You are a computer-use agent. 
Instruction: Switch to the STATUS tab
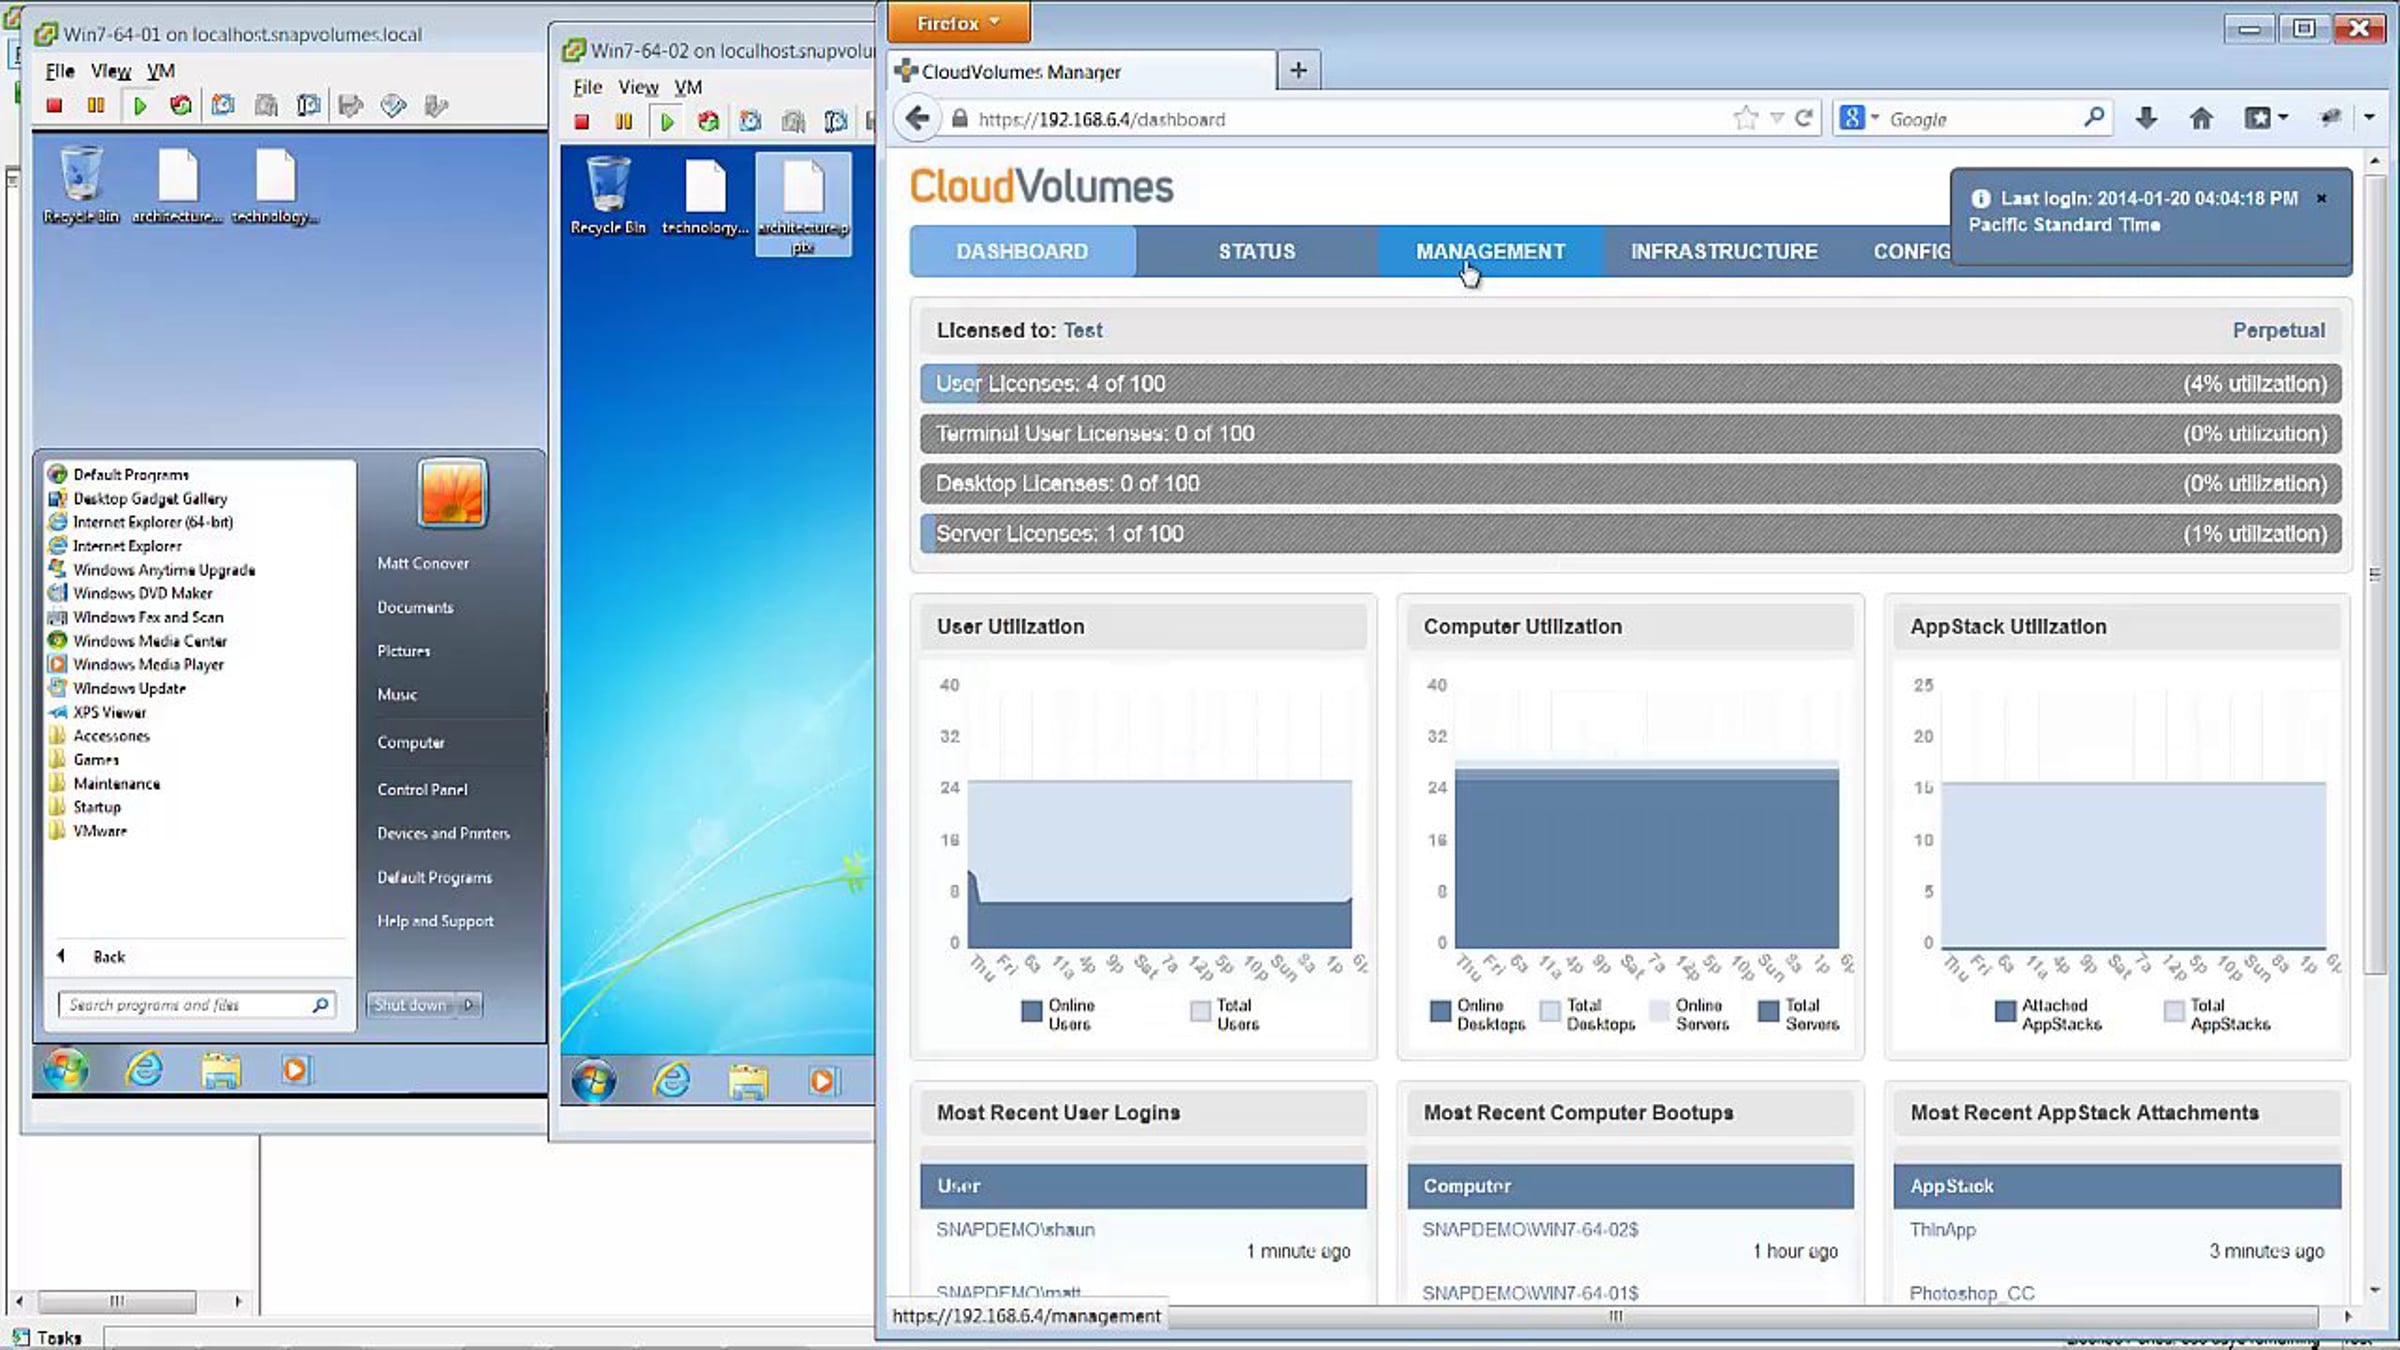(x=1257, y=251)
